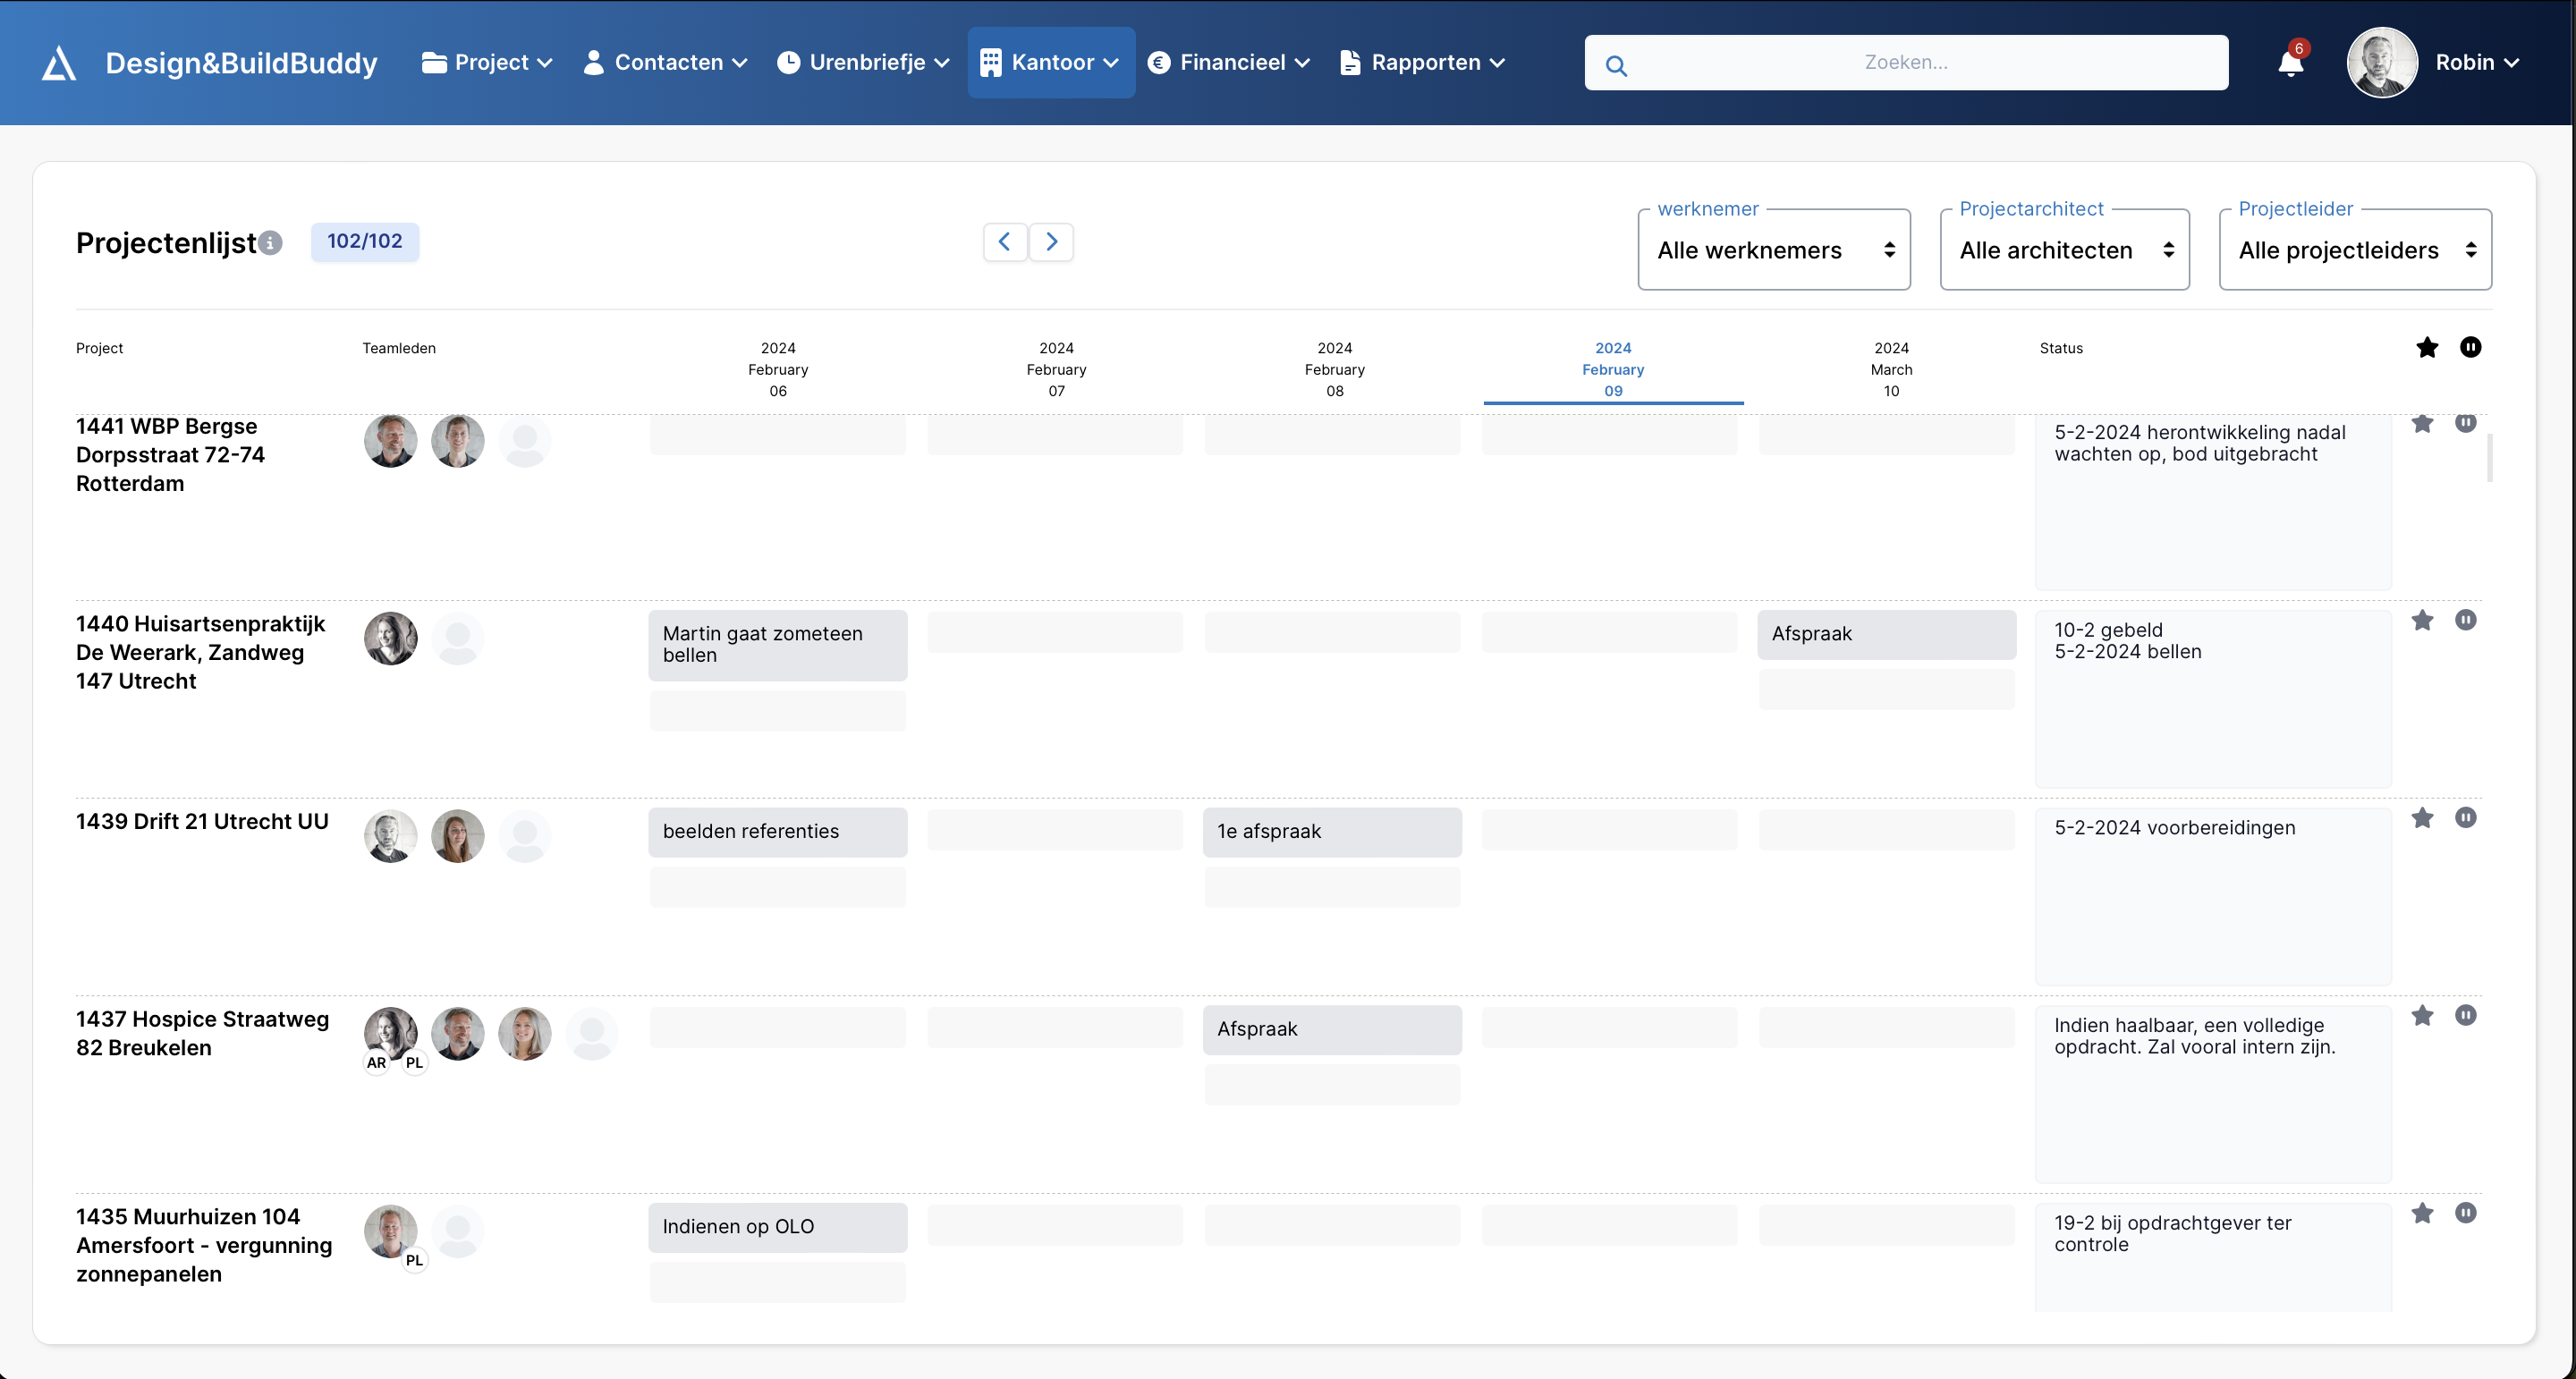Edit status '10-2 gebeld 5-2-2024 bellen'
This screenshot has height=1379, width=2576.
click(2213, 698)
